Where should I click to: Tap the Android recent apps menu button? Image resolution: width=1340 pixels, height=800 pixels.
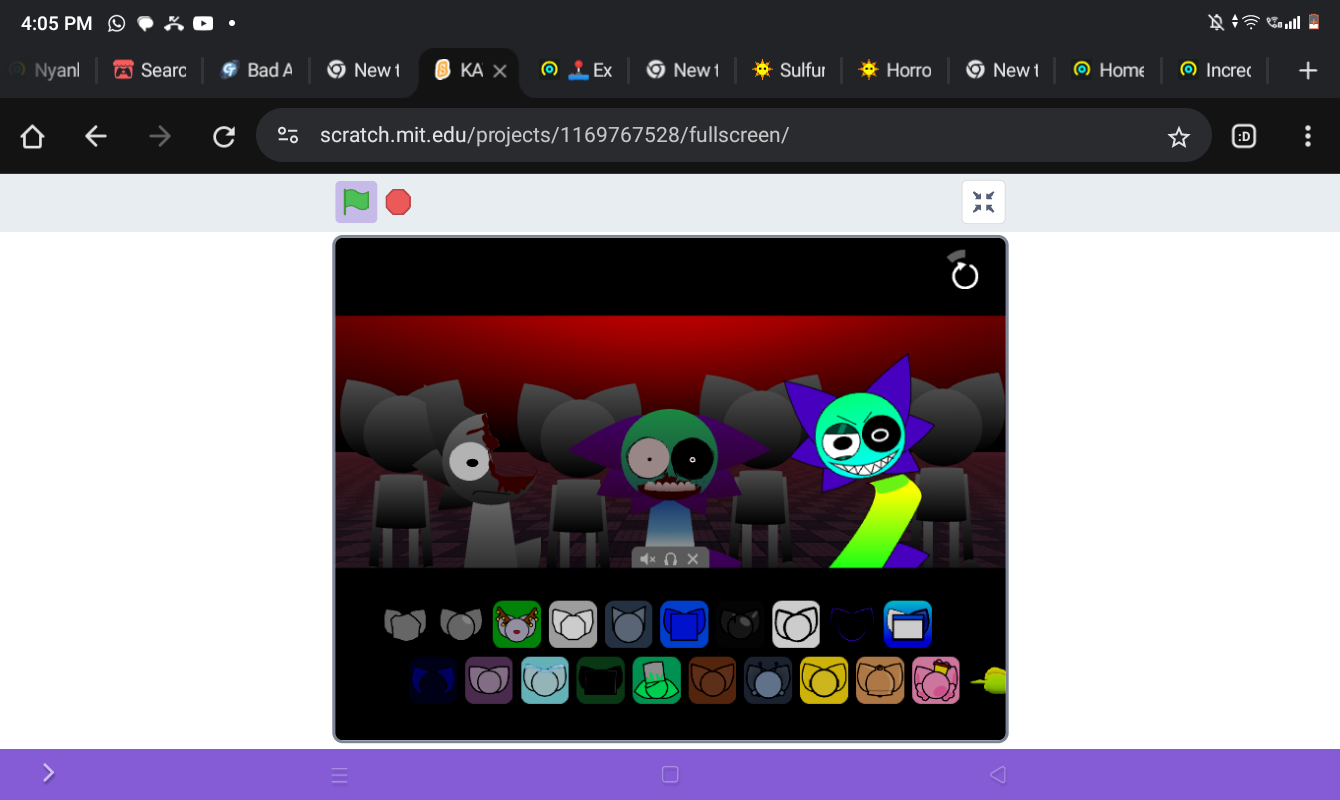coord(339,775)
